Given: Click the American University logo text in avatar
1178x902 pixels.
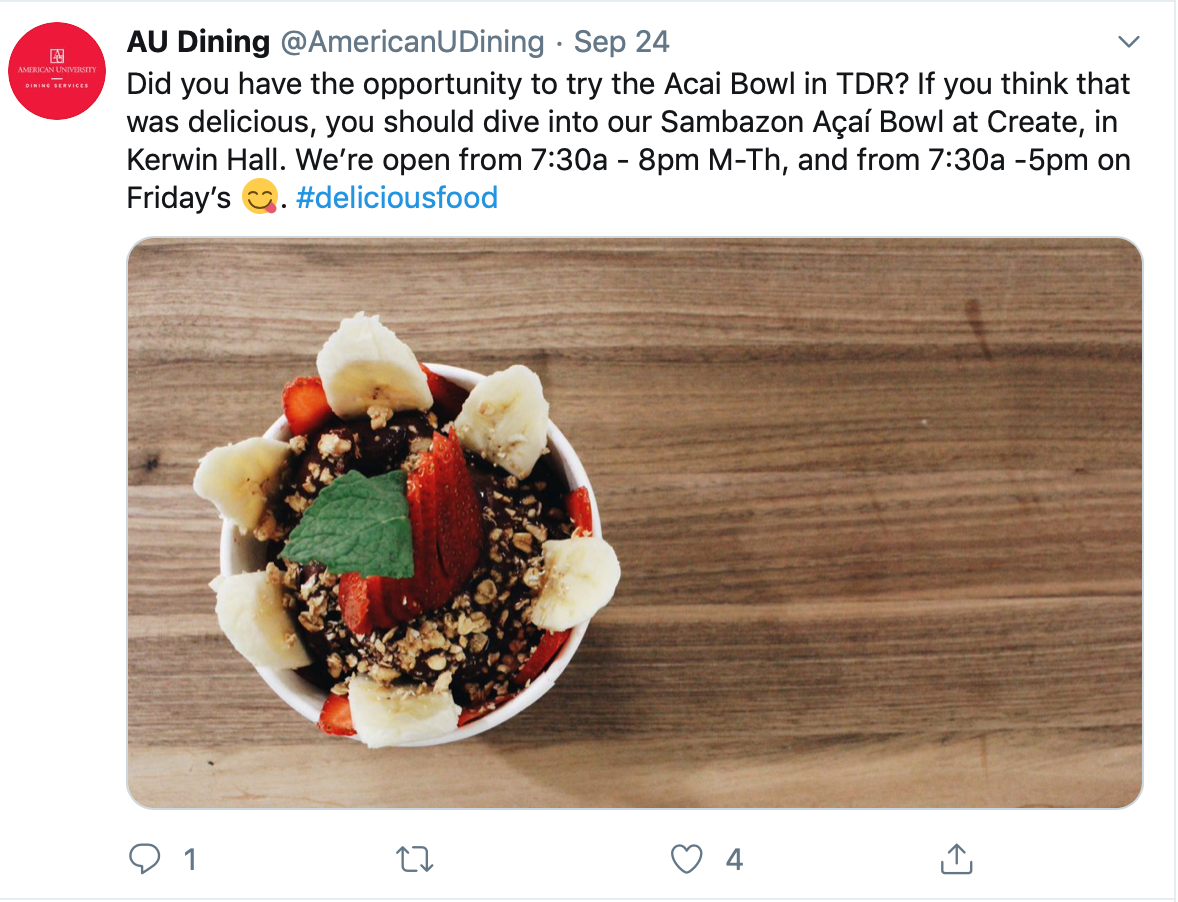Looking at the screenshot, I should point(57,70).
